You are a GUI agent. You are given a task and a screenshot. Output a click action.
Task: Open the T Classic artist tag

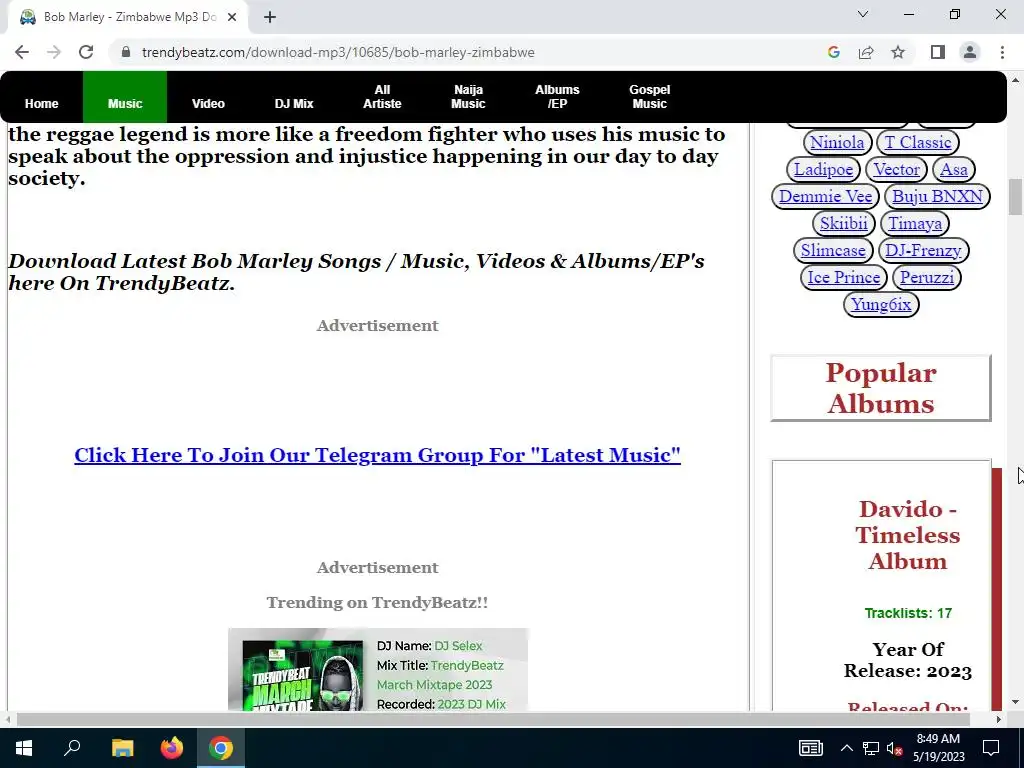918,142
